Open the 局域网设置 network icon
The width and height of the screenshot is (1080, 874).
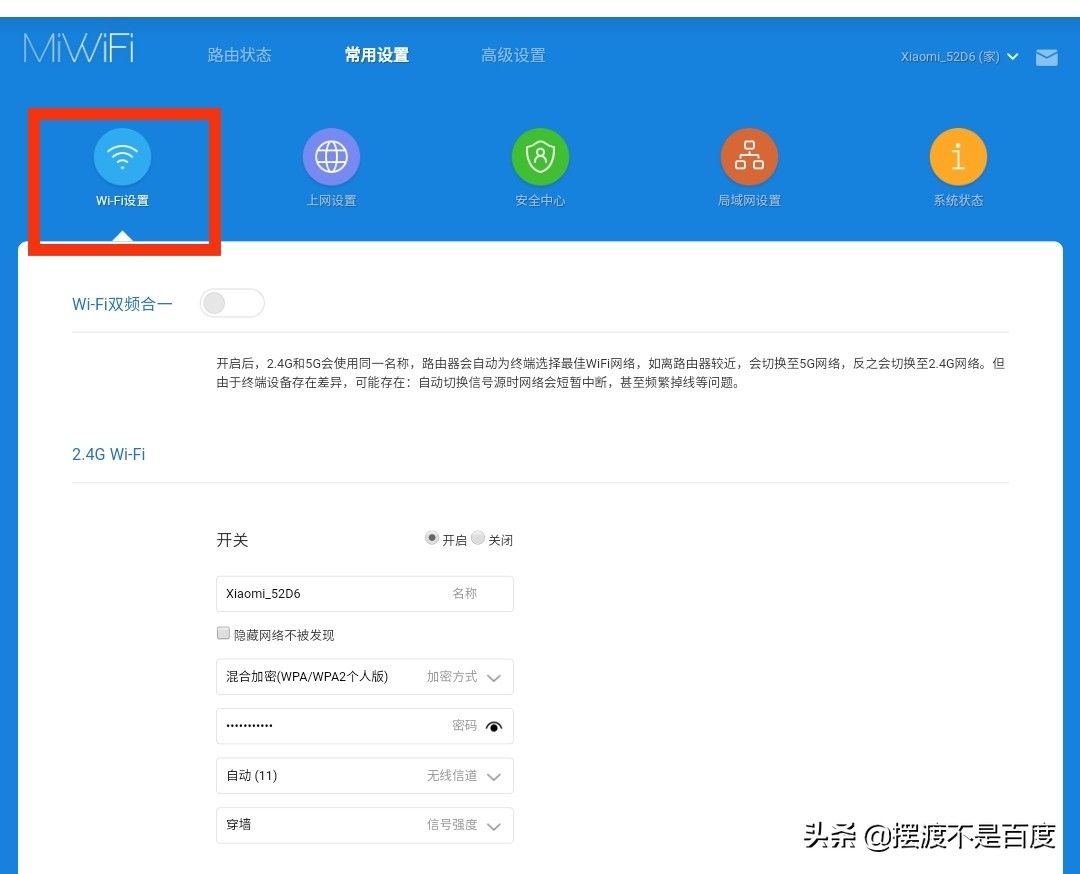tap(749, 157)
